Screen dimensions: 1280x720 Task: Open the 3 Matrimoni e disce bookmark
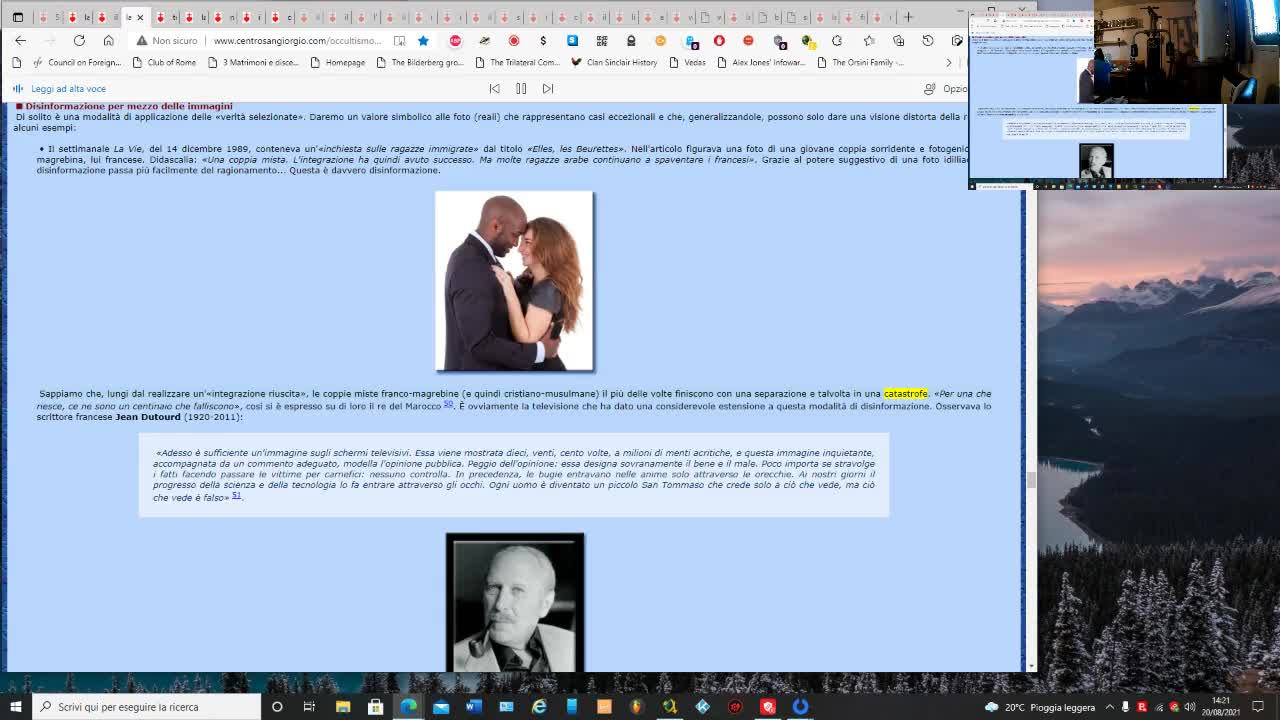click(253, 62)
